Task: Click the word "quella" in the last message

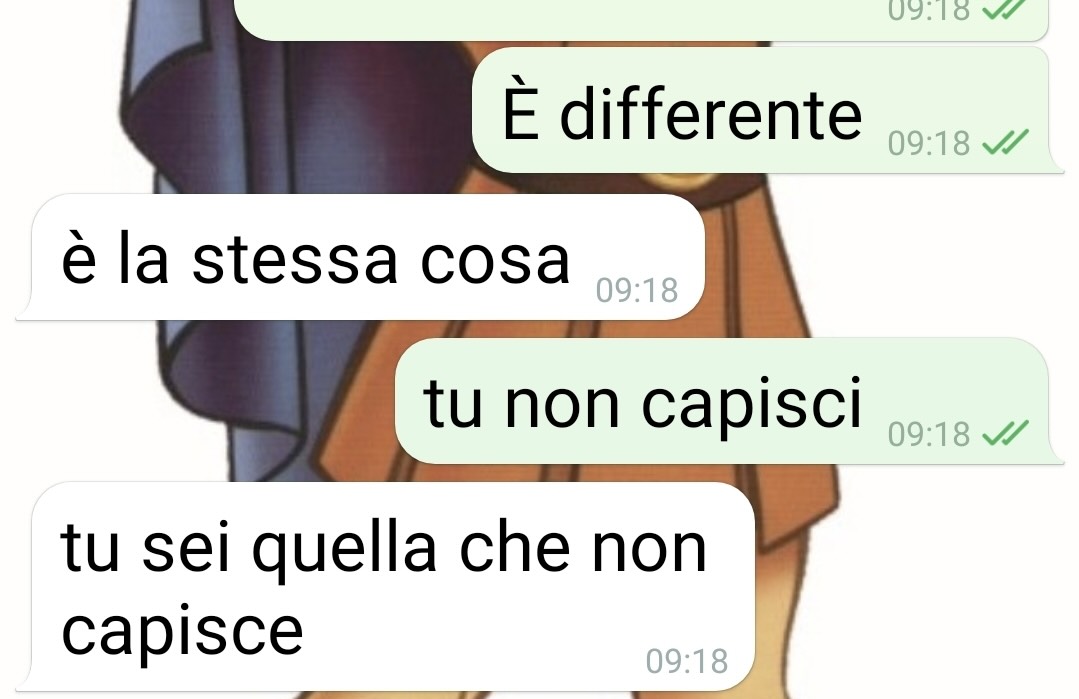Action: pyautogui.click(x=344, y=549)
